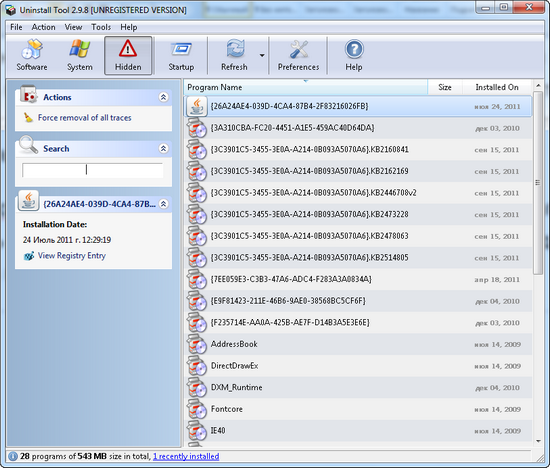
Task: Select the entry ending in KB2446708v2
Action: [358, 193]
